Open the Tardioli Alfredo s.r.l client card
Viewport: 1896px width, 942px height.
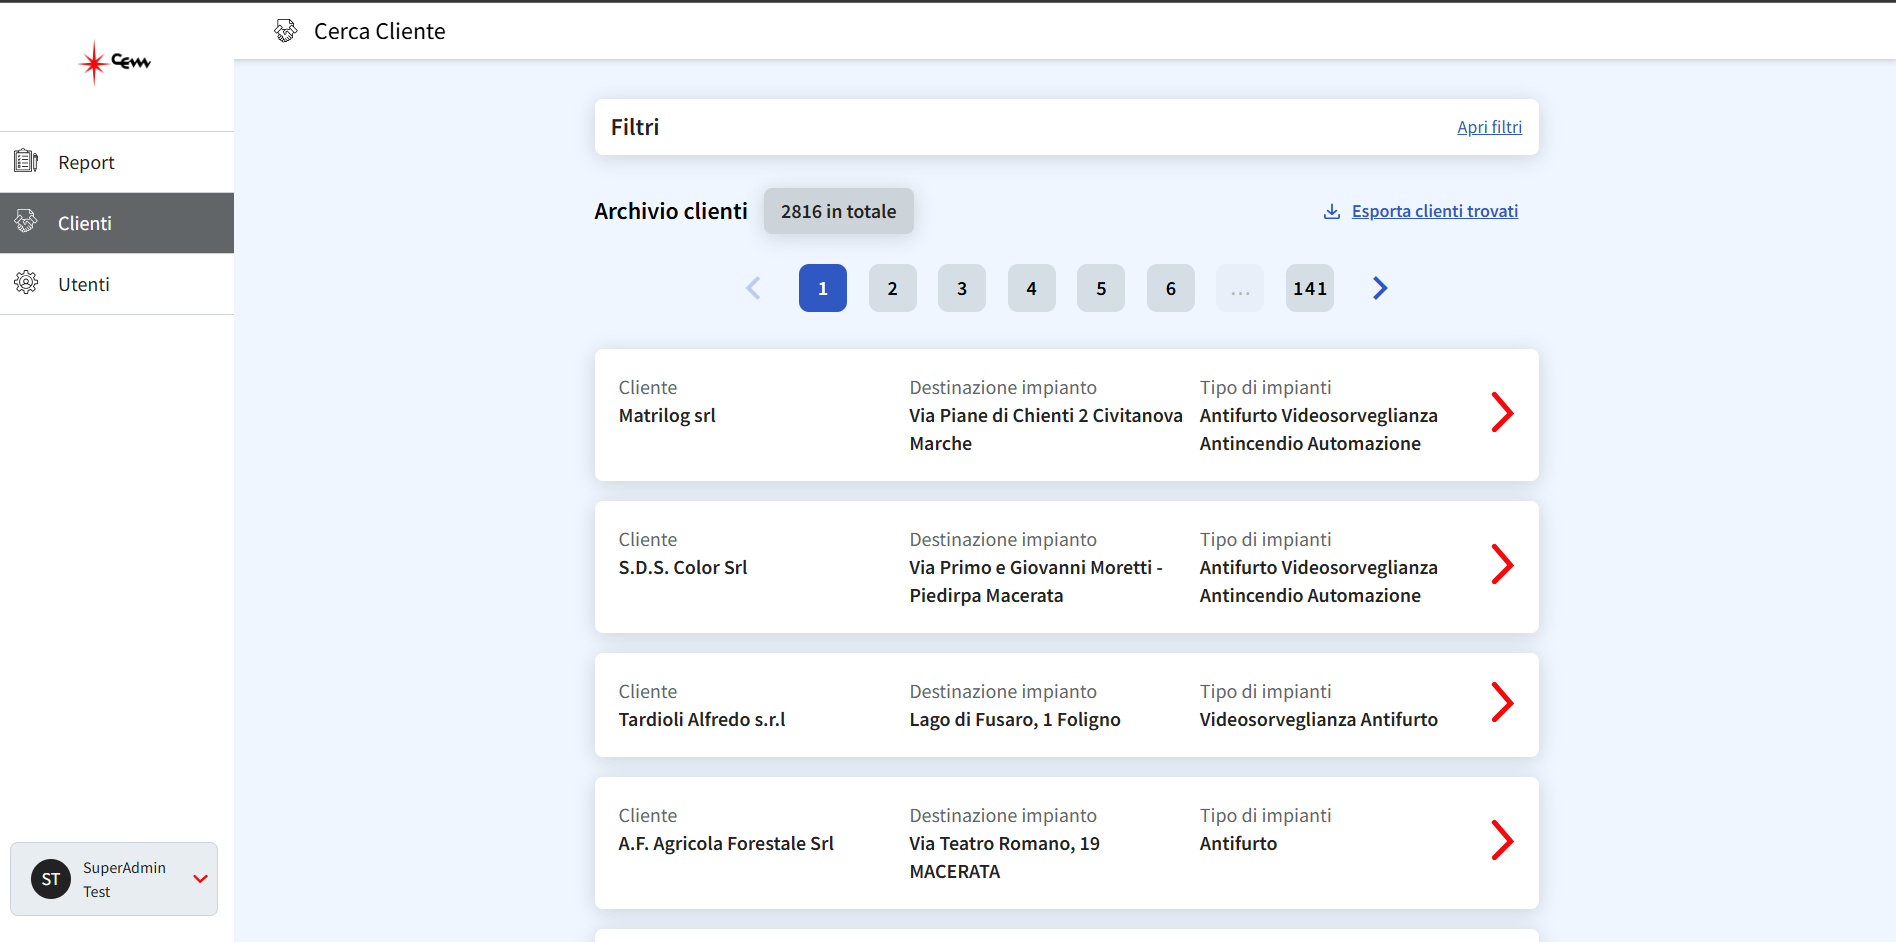tap(1067, 705)
